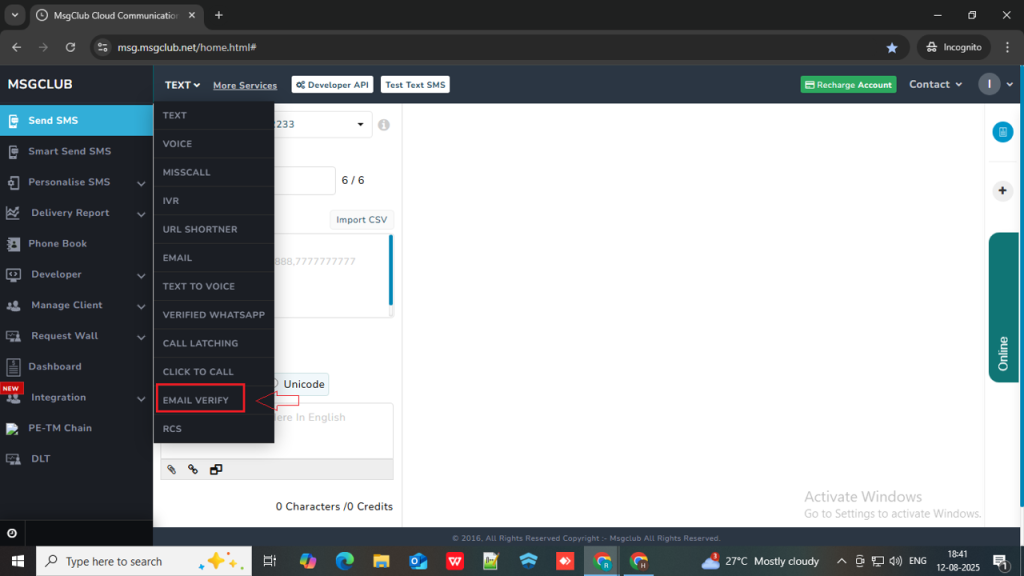Choose IVR in the service menu
This screenshot has width=1024, height=576.
click(x=214, y=201)
